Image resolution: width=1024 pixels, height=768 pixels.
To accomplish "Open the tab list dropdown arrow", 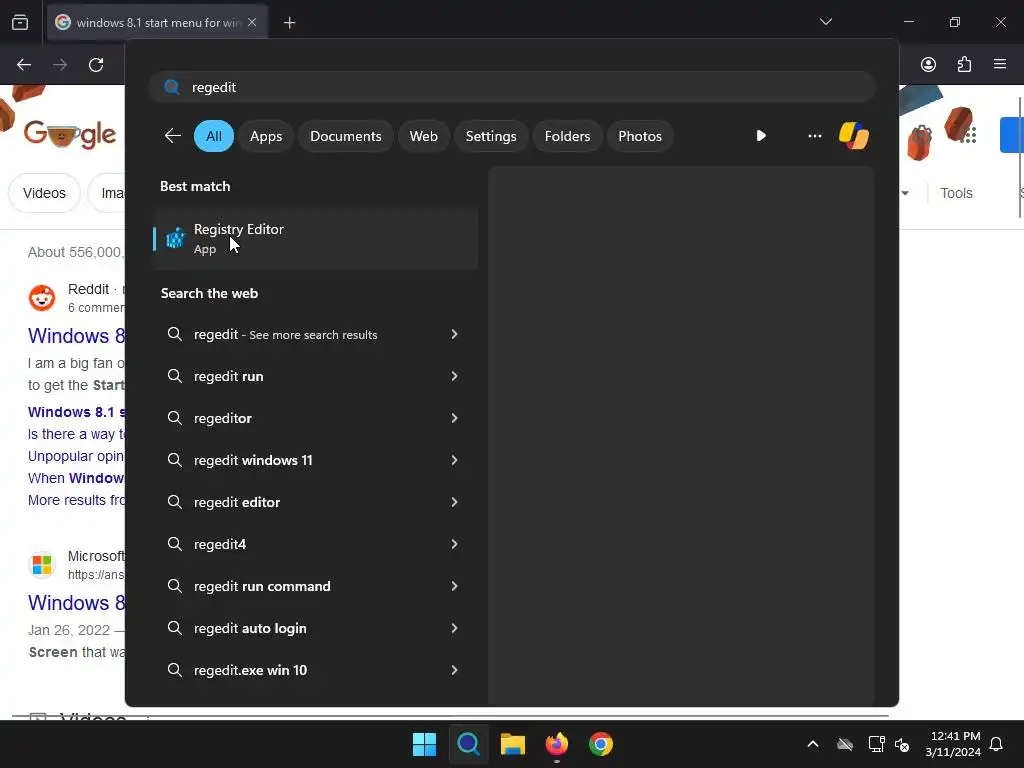I will coord(825,22).
